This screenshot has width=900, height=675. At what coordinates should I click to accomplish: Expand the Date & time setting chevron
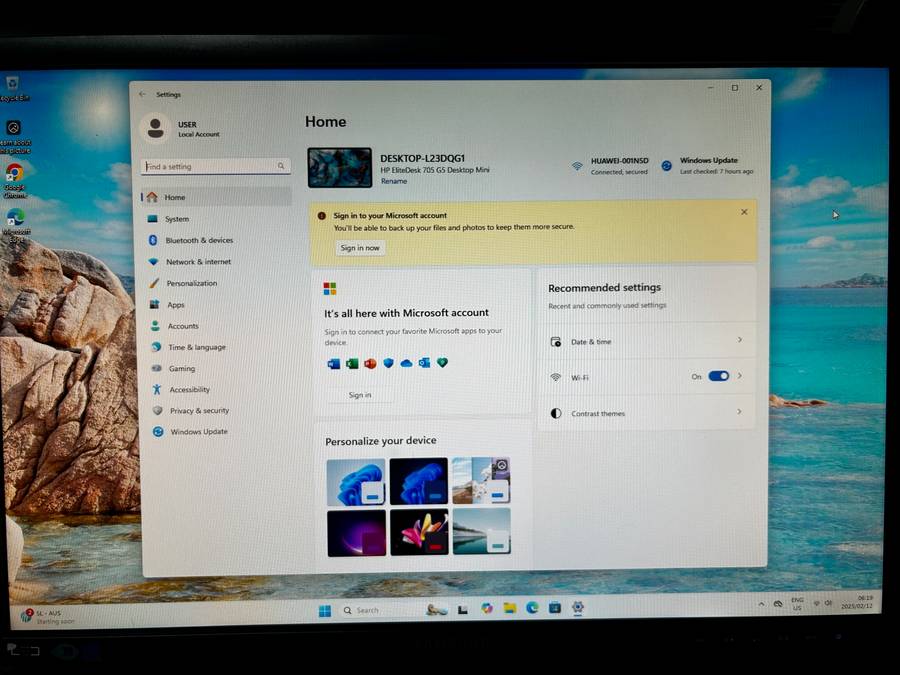[x=740, y=340]
